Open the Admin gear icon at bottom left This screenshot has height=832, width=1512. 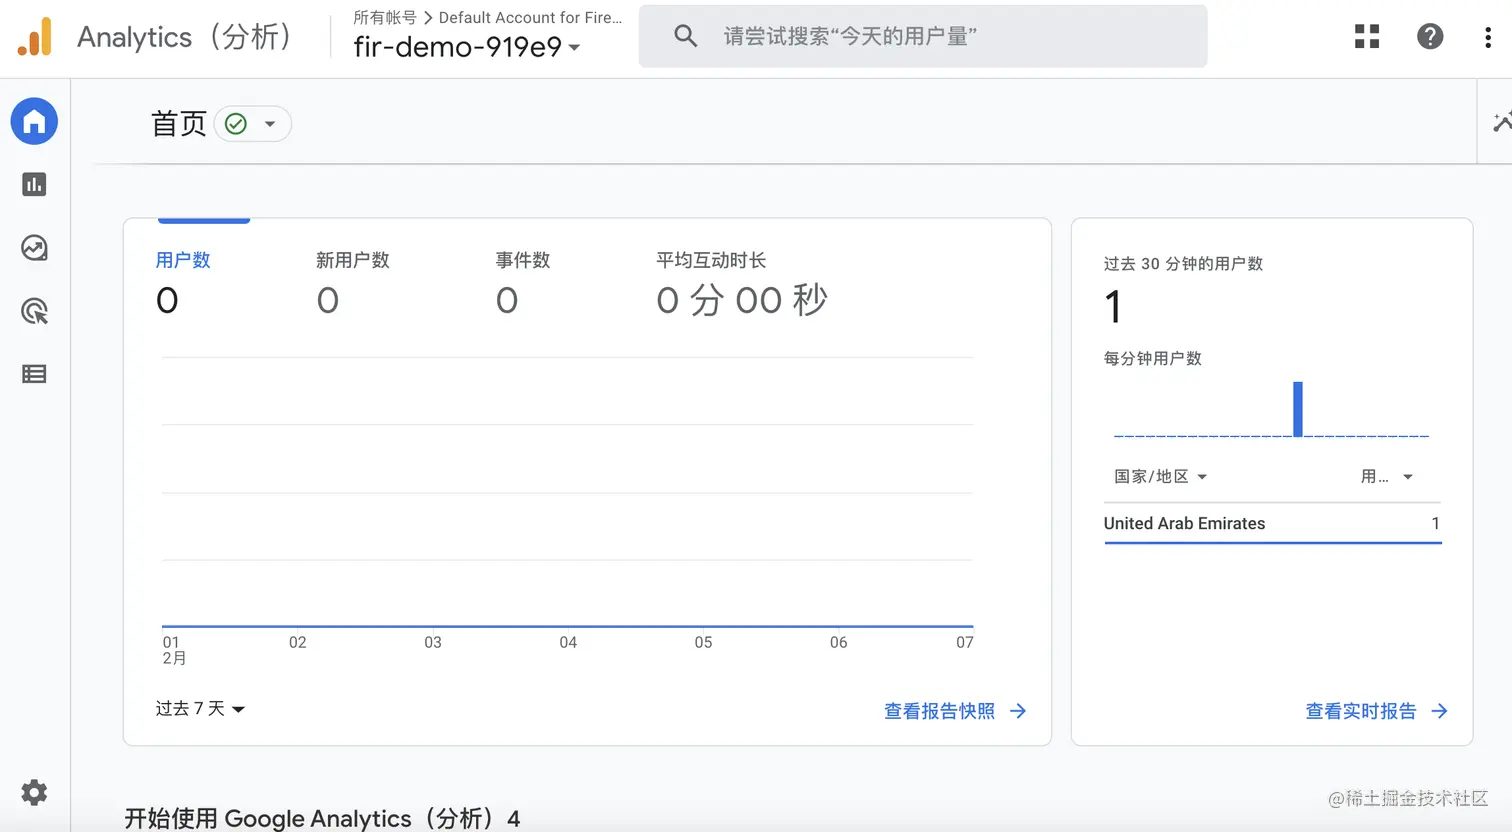click(x=34, y=792)
